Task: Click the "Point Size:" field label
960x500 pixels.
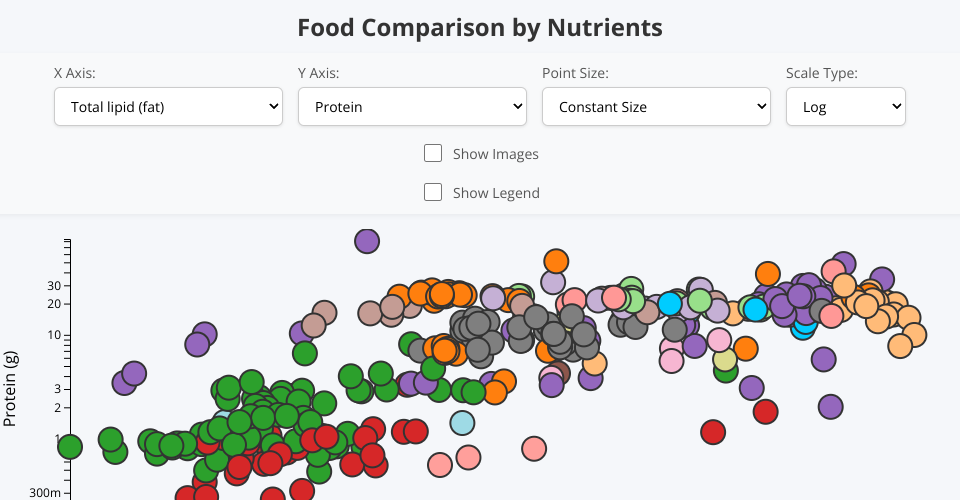Action: point(575,73)
